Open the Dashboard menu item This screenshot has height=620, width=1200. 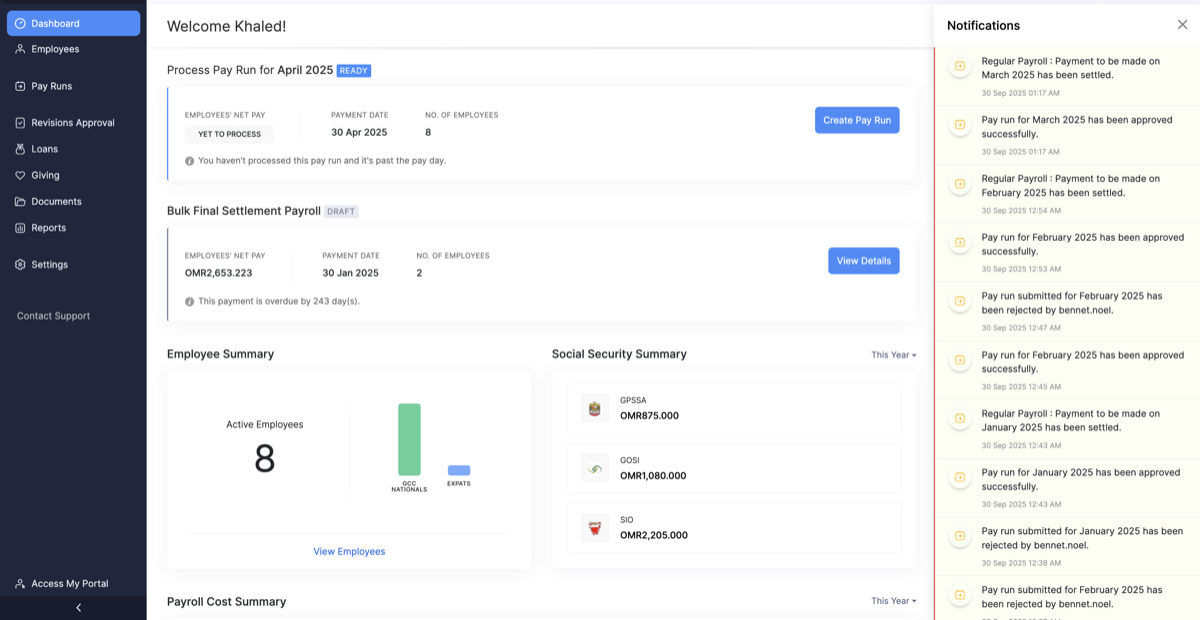[73, 23]
